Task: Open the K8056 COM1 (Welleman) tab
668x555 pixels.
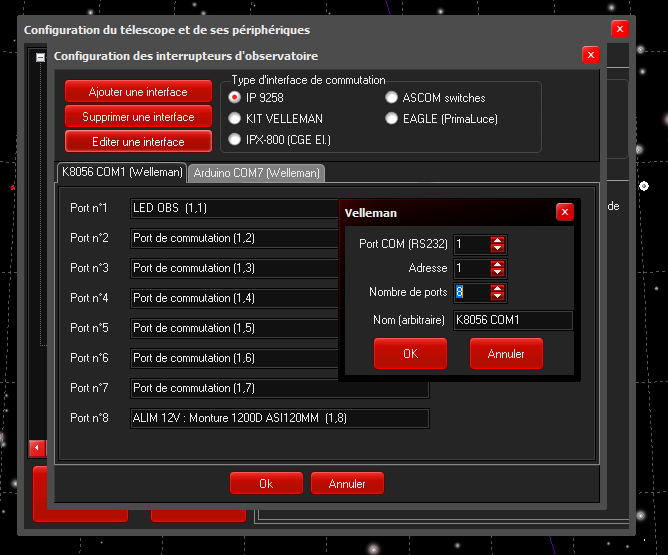Action: point(122,172)
